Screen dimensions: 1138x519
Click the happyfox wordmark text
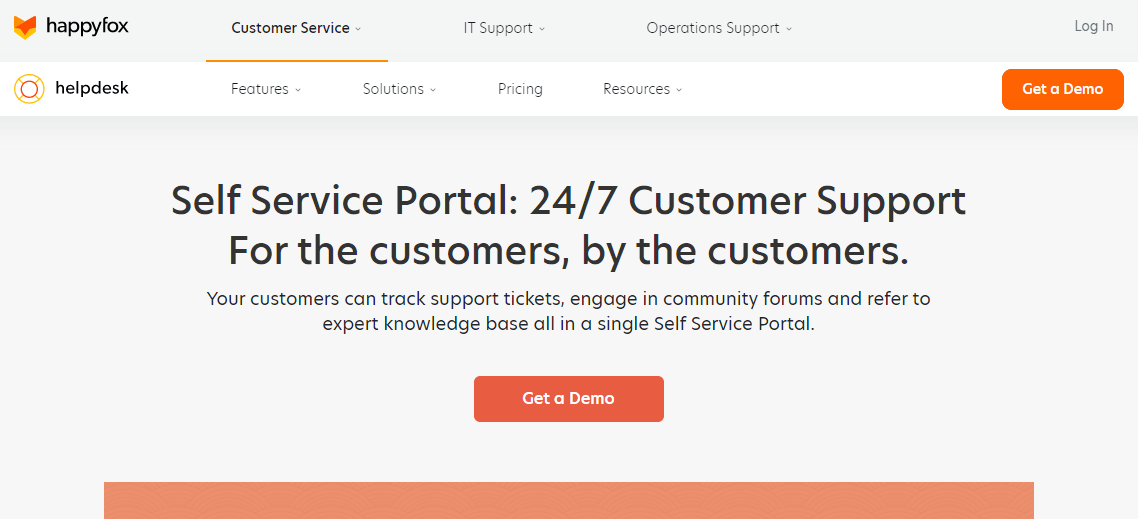coord(87,28)
